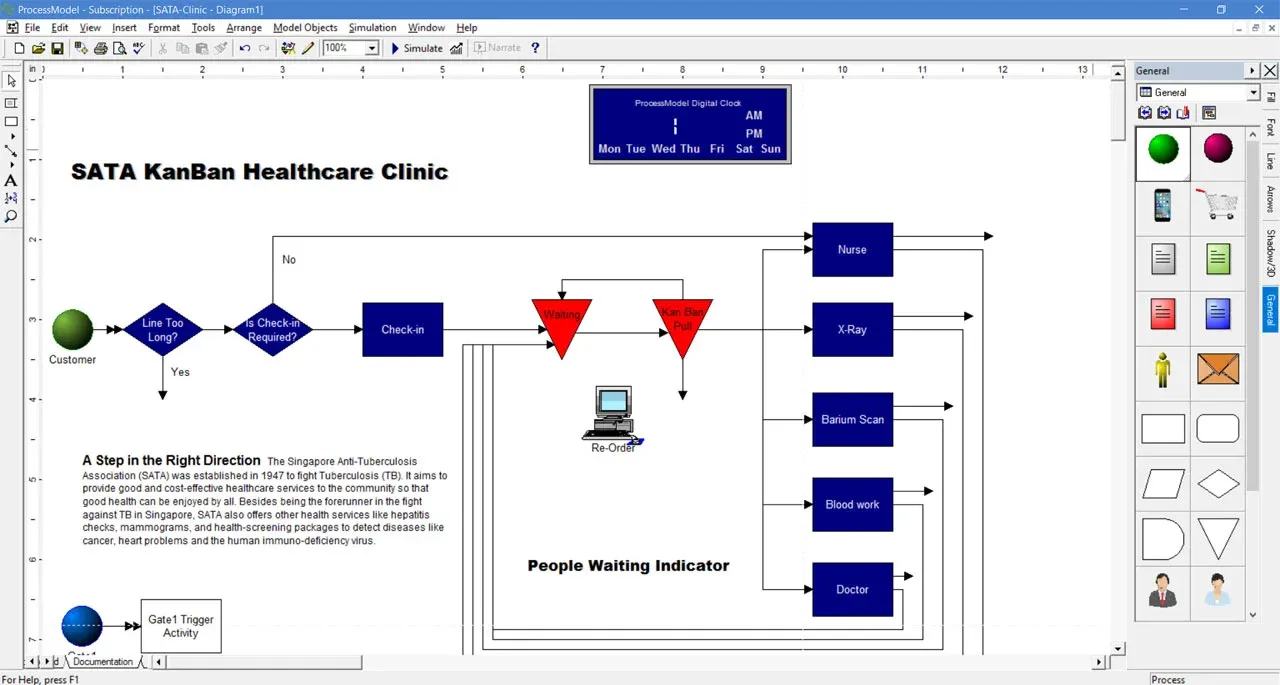The image size is (1280, 685).
Task: Start the simulation with Simulate button
Action: click(x=416, y=48)
